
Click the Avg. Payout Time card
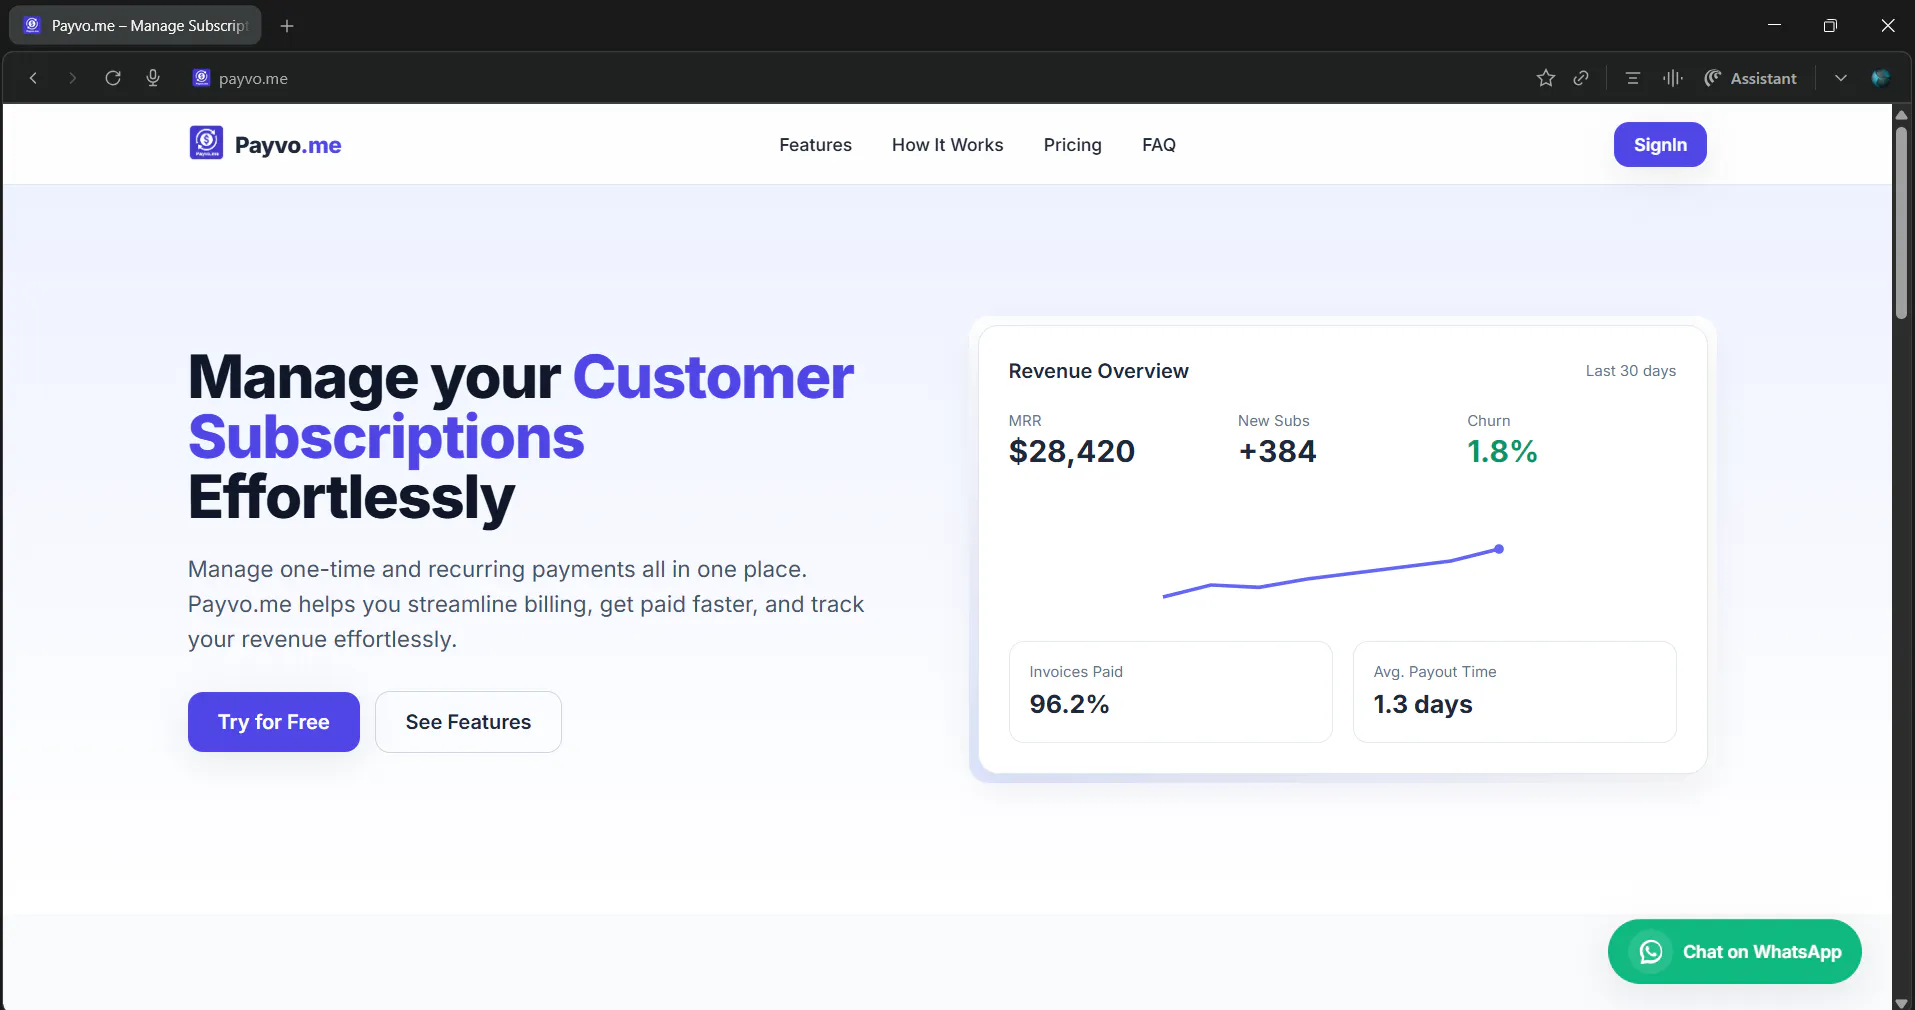pos(1515,692)
